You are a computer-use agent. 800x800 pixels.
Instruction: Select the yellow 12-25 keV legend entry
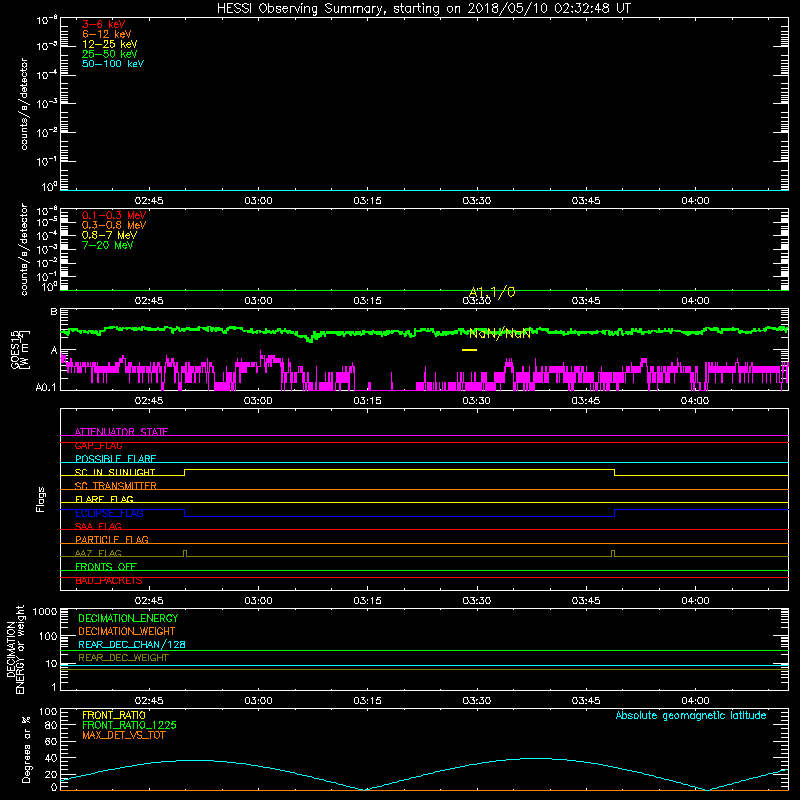(x=110, y=44)
